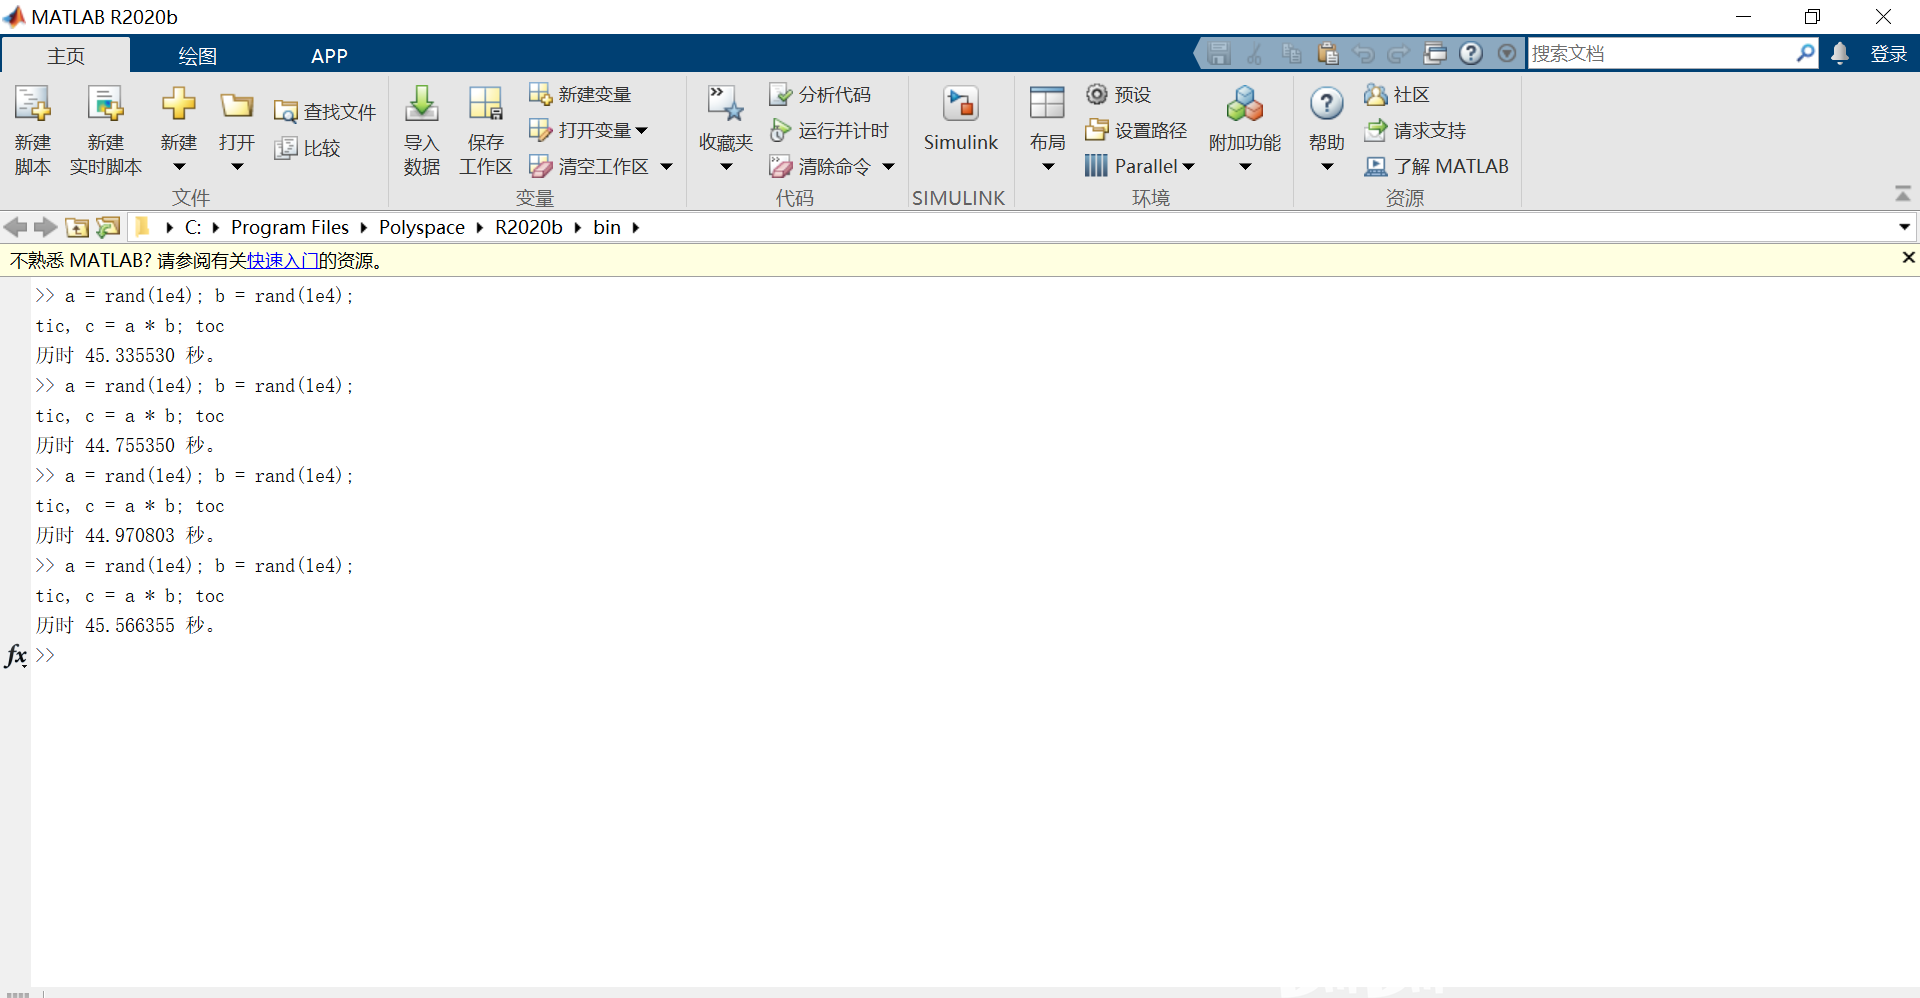Screen dimensions: 1920x998
Task: Click bin in the path bar
Action: tap(607, 227)
